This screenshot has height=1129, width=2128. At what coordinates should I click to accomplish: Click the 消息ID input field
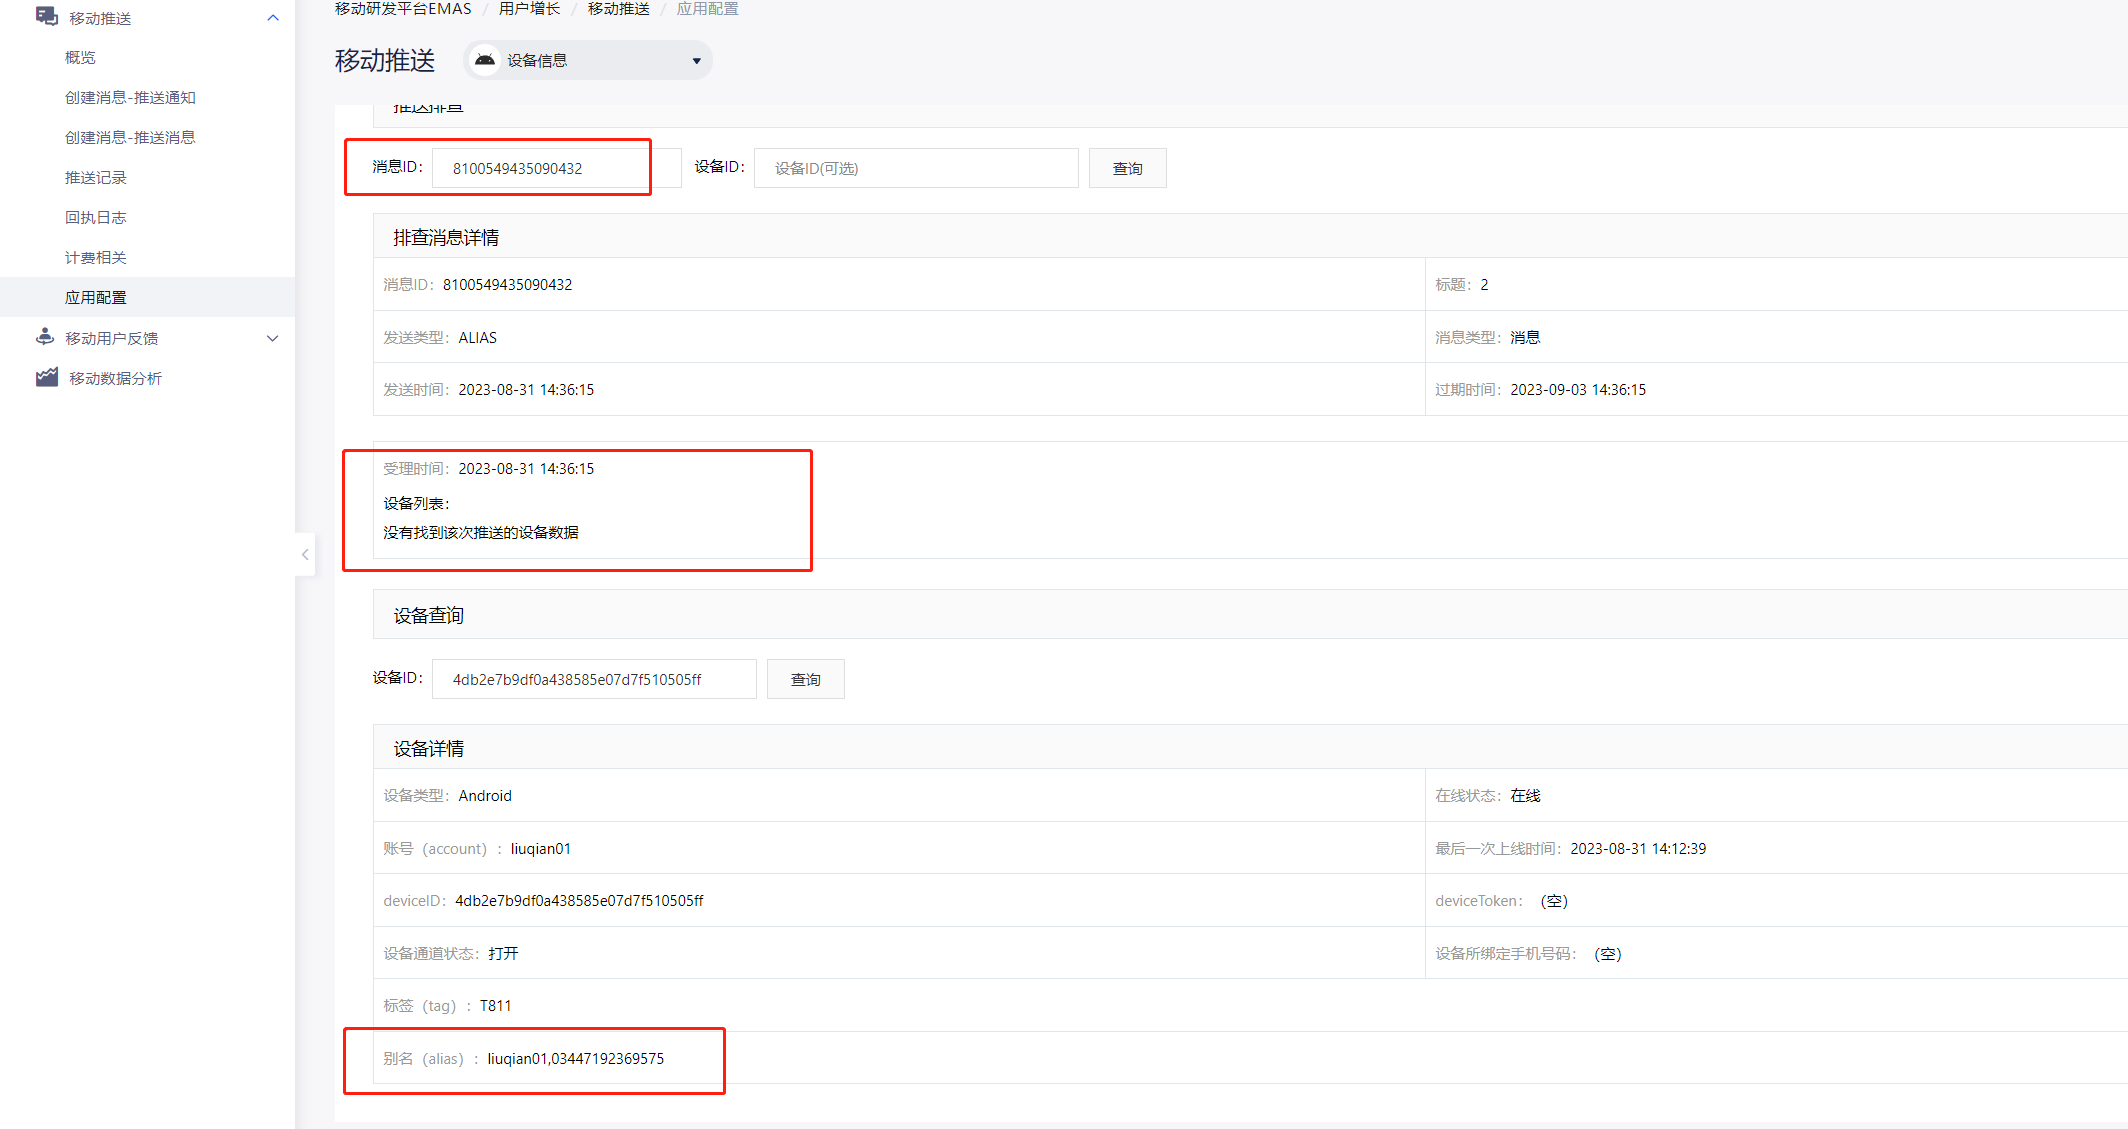557,168
